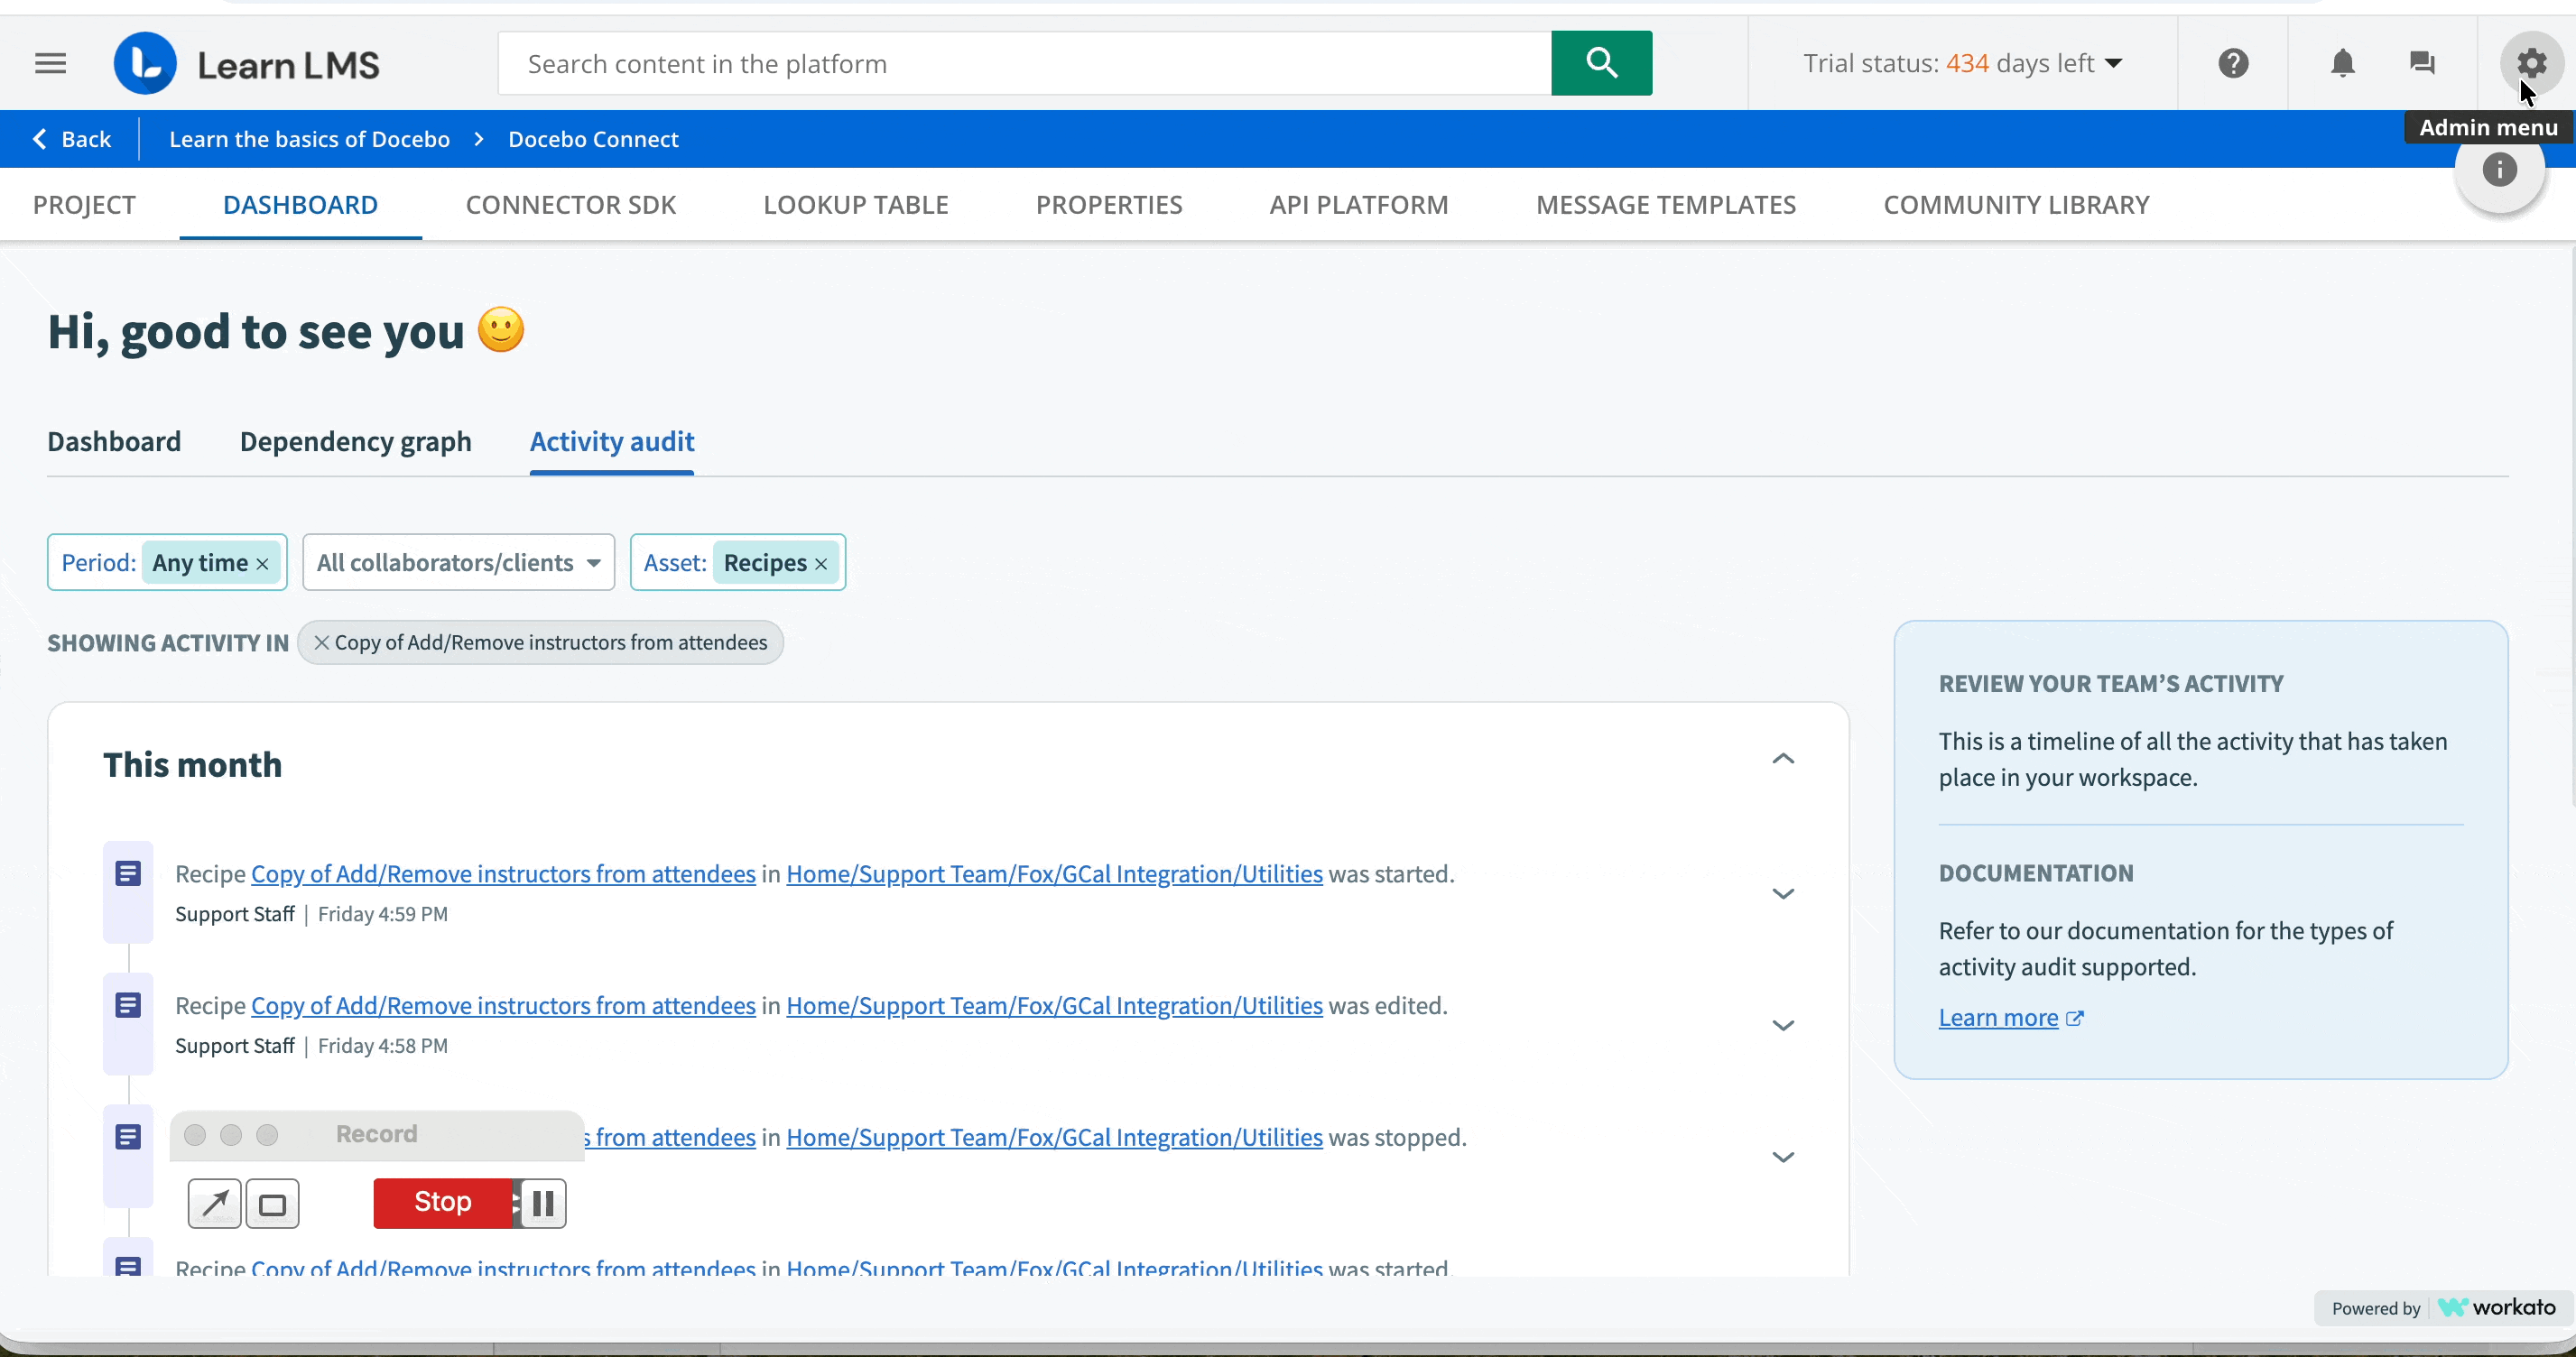Clear the Copy of Add/Remove instructors chip
This screenshot has width=2576, height=1357.
coord(321,643)
